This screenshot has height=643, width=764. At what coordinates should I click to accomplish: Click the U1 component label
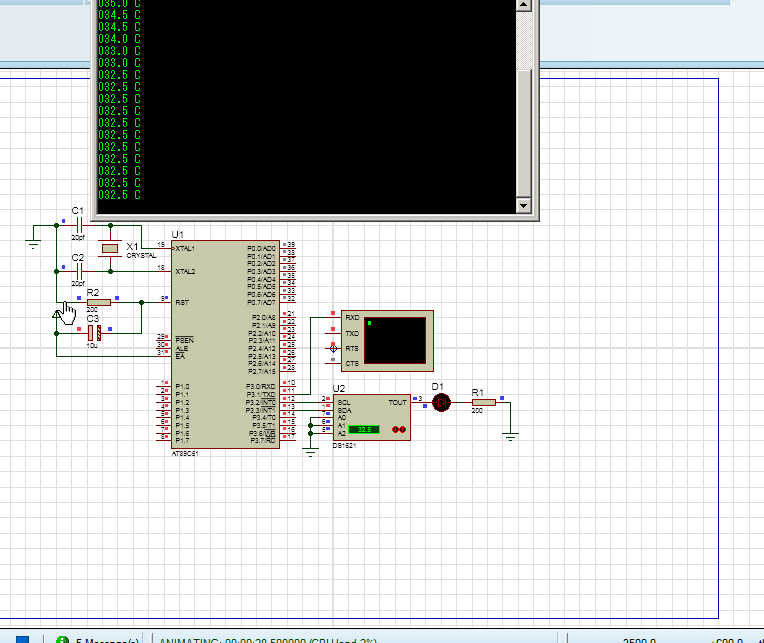click(x=177, y=235)
